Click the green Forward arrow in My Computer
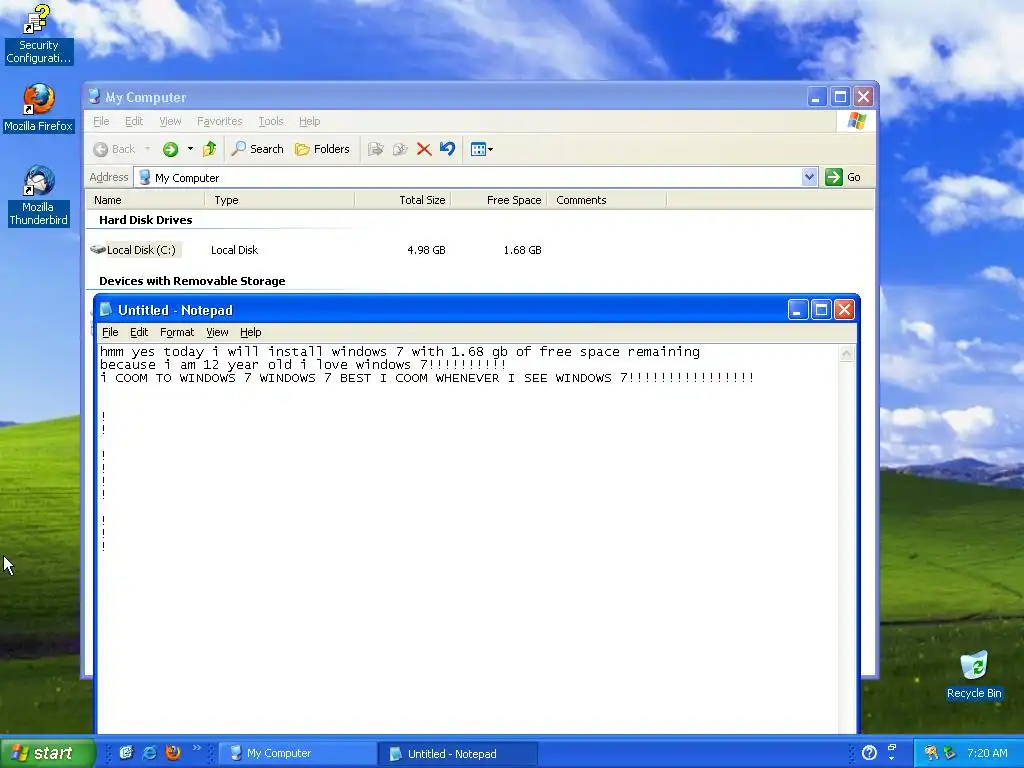The height and width of the screenshot is (768, 1024). click(x=170, y=150)
